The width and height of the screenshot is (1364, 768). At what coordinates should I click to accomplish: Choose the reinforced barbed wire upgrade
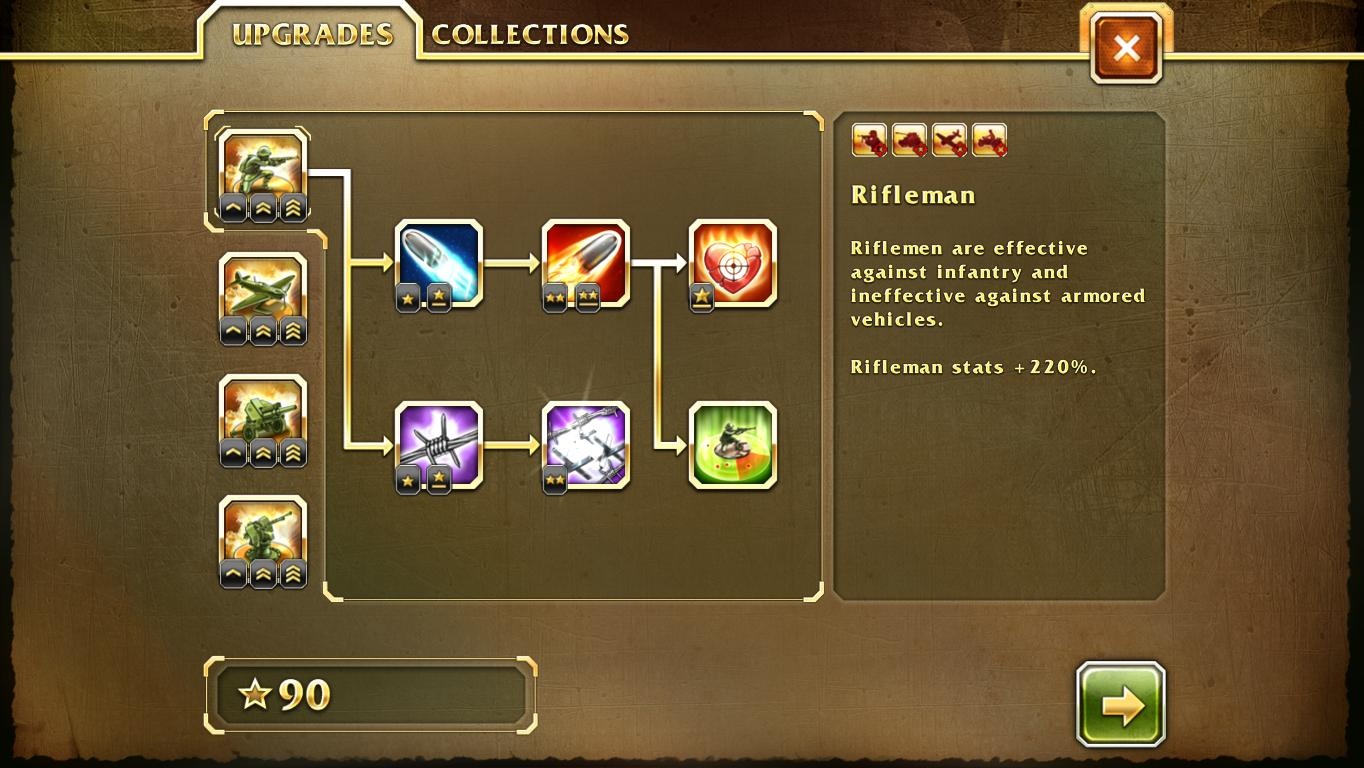(586, 445)
